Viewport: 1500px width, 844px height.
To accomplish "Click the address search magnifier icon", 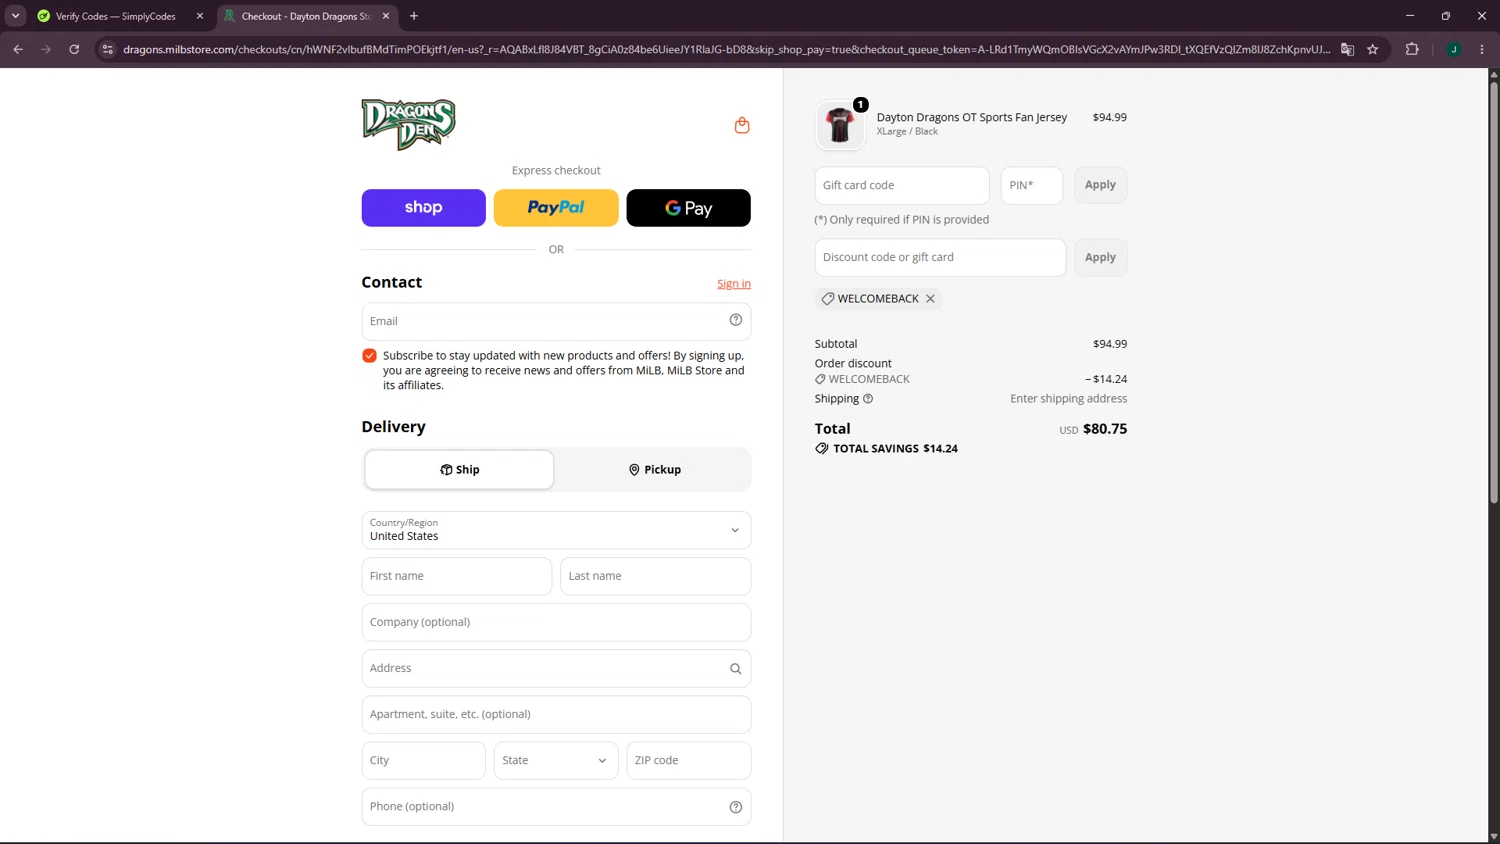I will pos(735,669).
